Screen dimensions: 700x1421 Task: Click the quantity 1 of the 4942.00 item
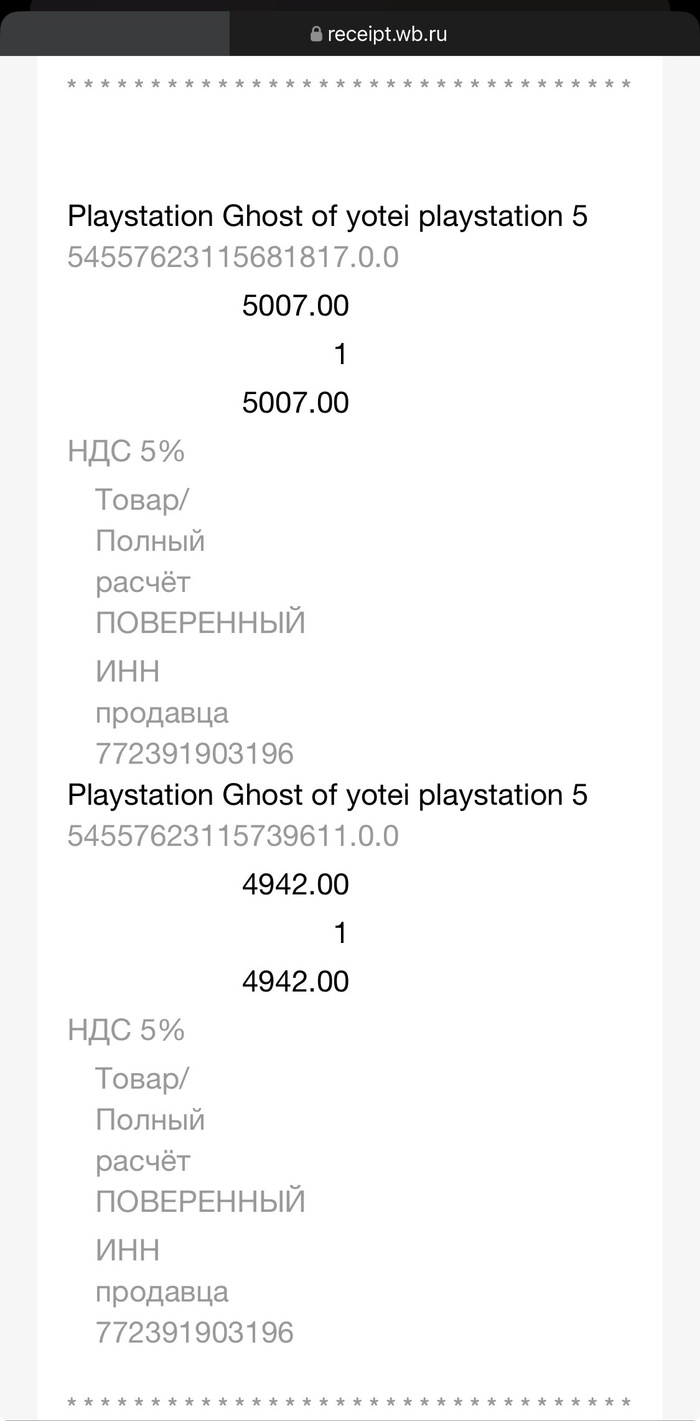click(x=340, y=934)
